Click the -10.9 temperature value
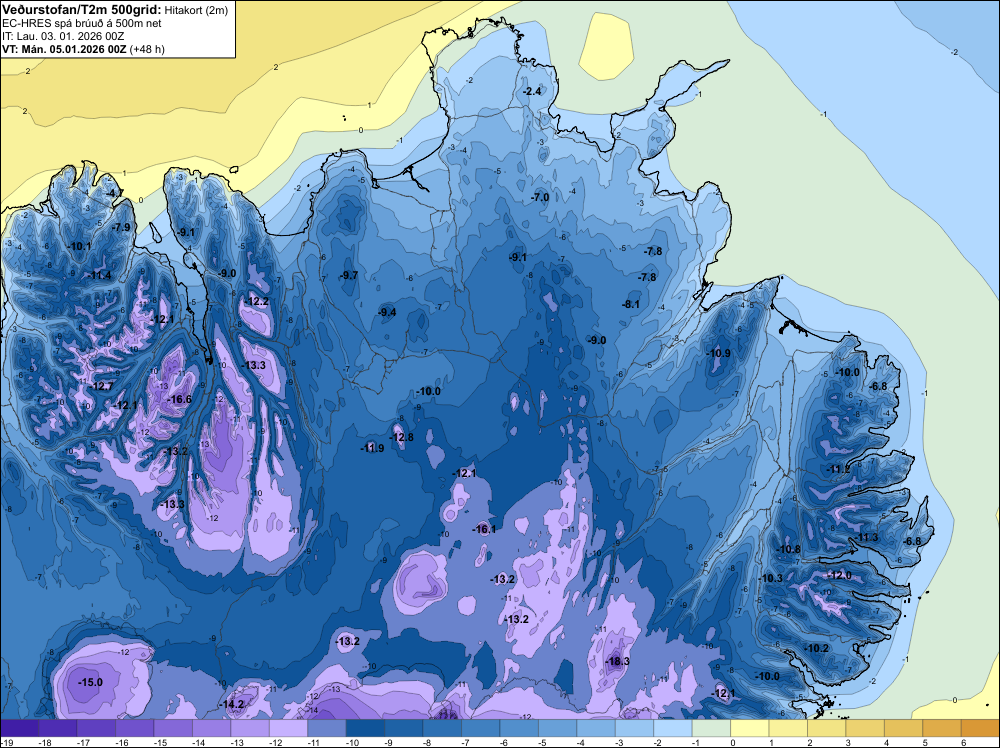 click(719, 353)
